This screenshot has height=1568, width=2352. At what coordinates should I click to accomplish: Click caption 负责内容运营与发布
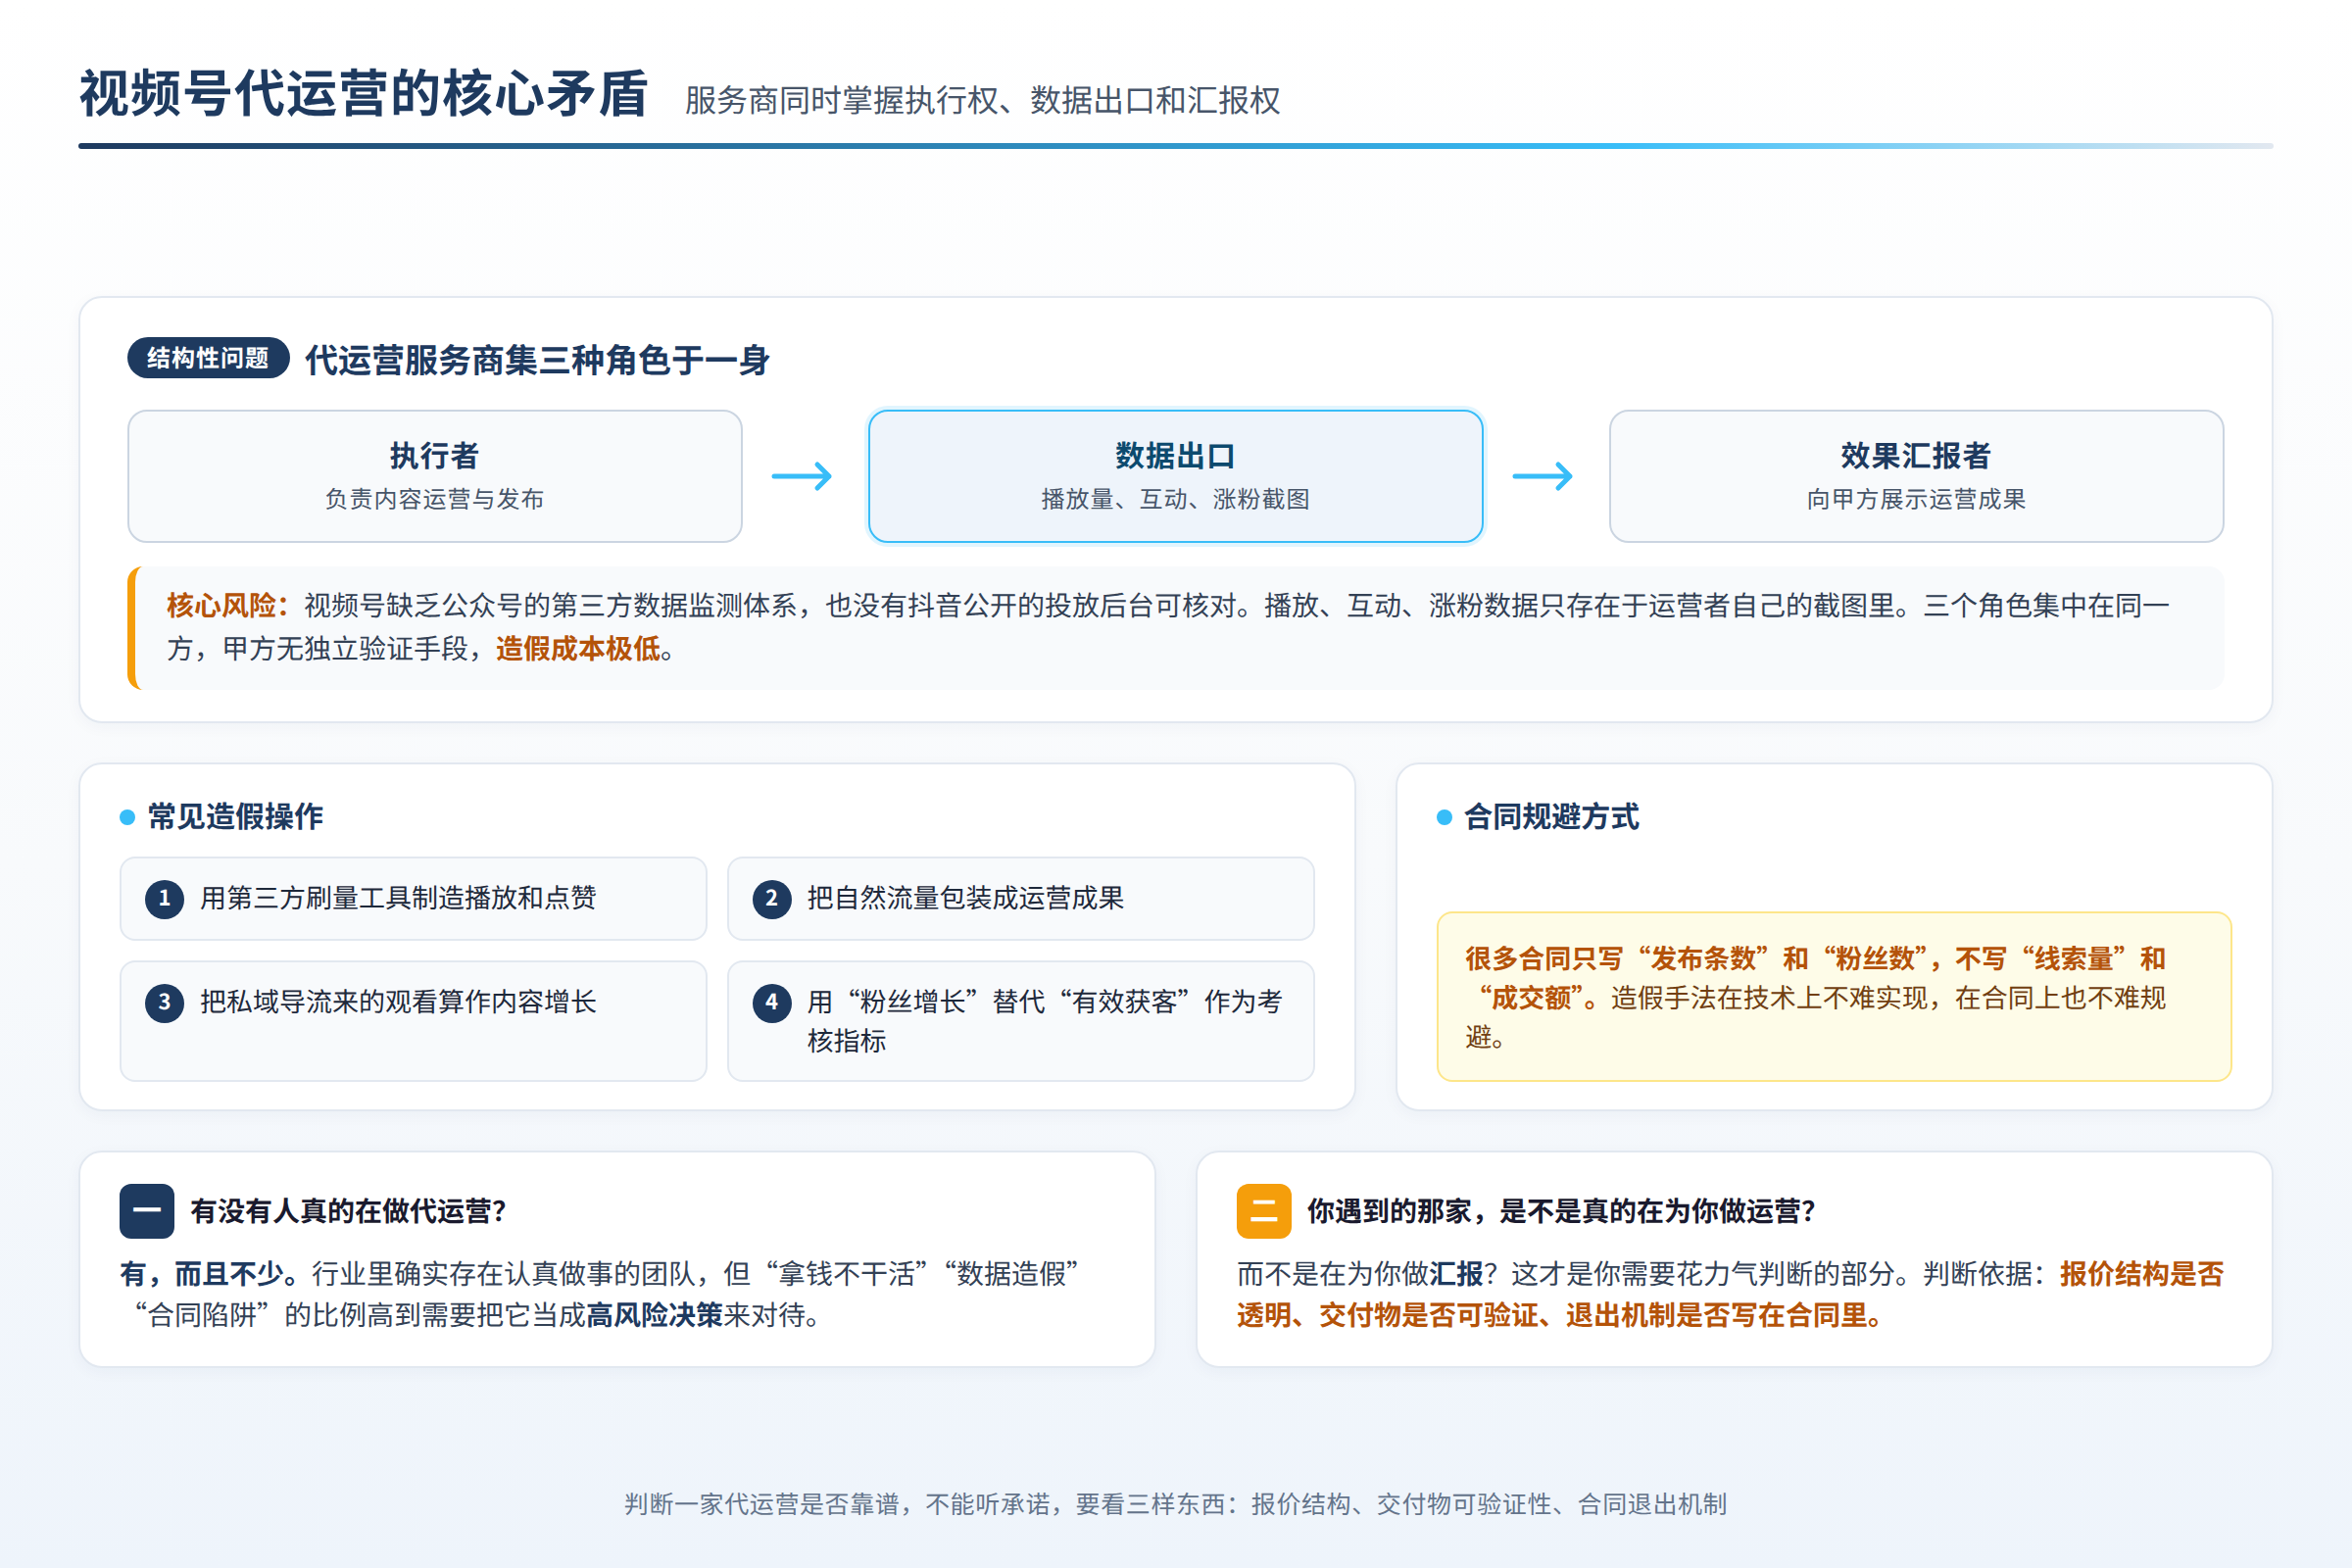(434, 499)
